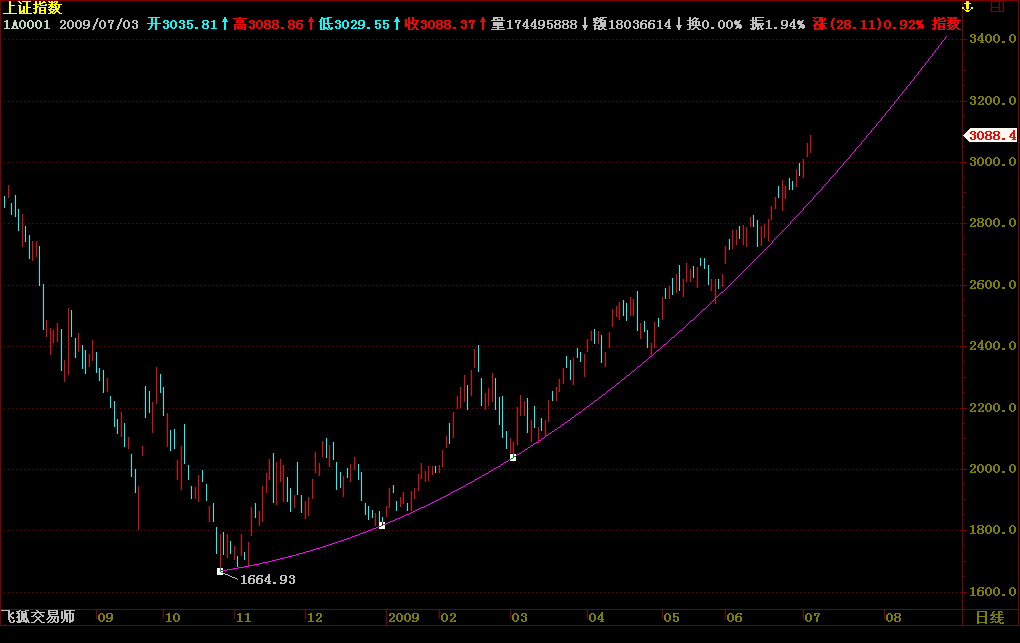Click the 2200.0 price axis label
Viewport: 1020px width, 643px height.
tap(992, 408)
